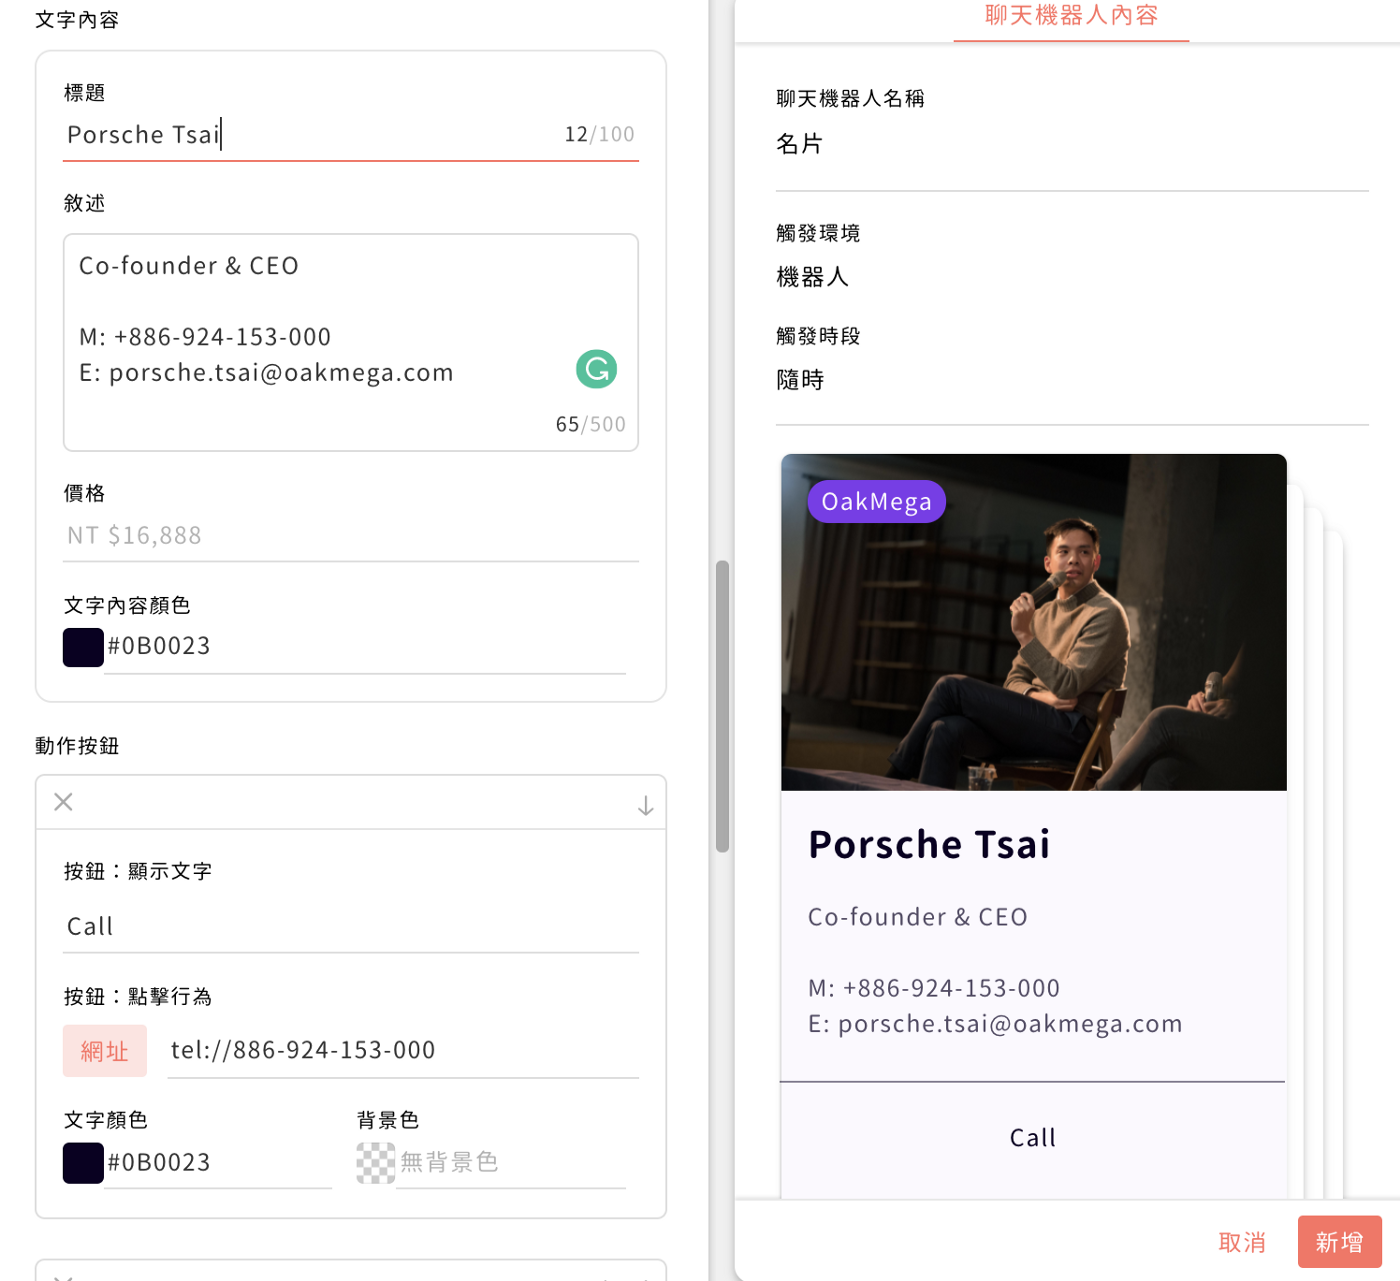1400x1281 pixels.
Task: Click the 無背景色 background color field
Action: (511, 1163)
